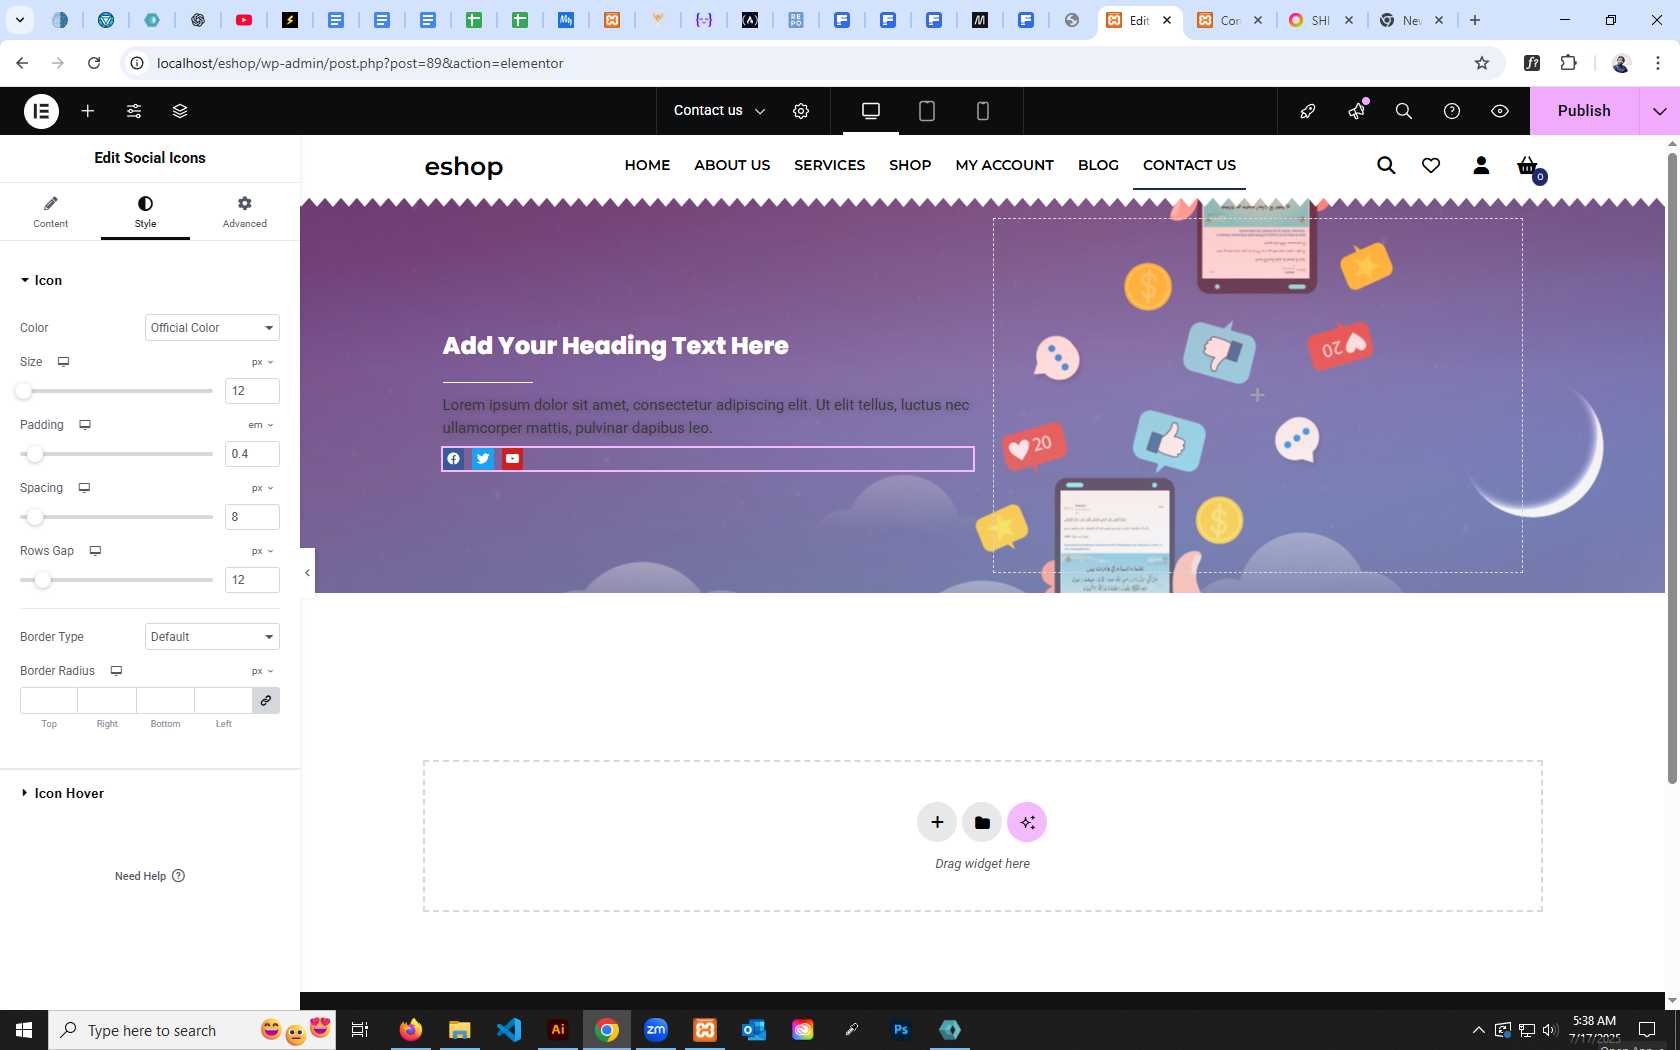Viewport: 1680px width, 1050px height.
Task: Open the shopping cart basket icon
Action: (1527, 166)
